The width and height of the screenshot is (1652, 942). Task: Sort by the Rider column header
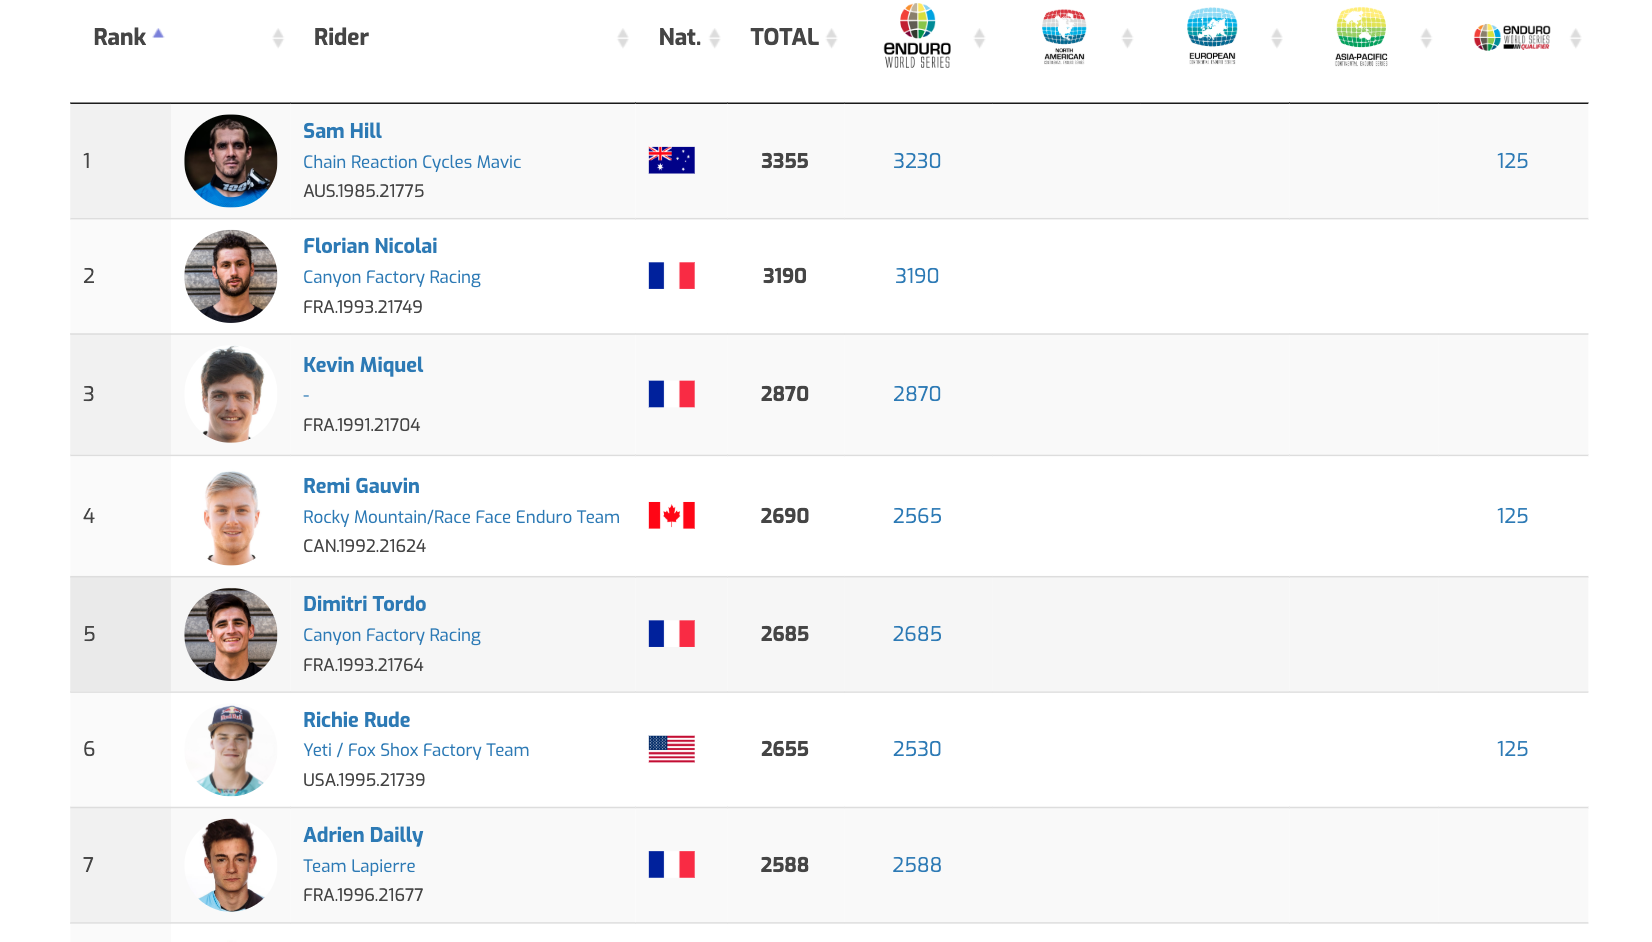pyautogui.click(x=341, y=38)
